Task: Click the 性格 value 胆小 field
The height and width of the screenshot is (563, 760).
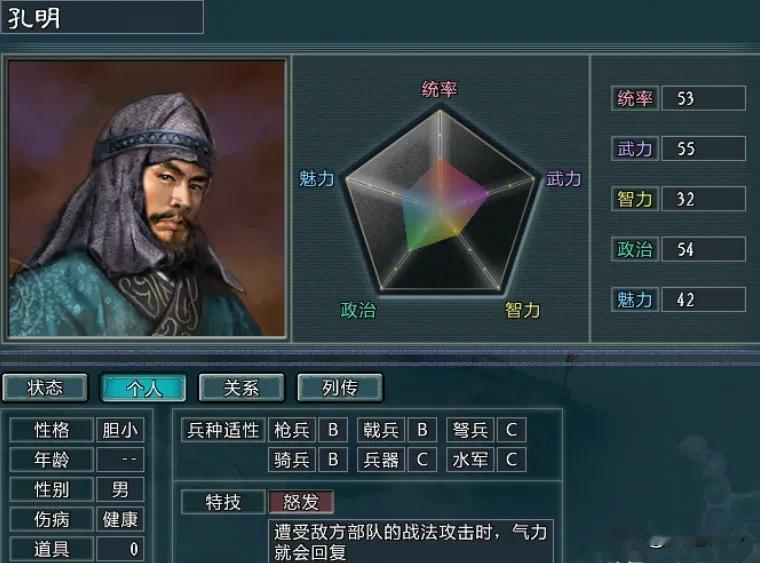Action: (x=120, y=430)
